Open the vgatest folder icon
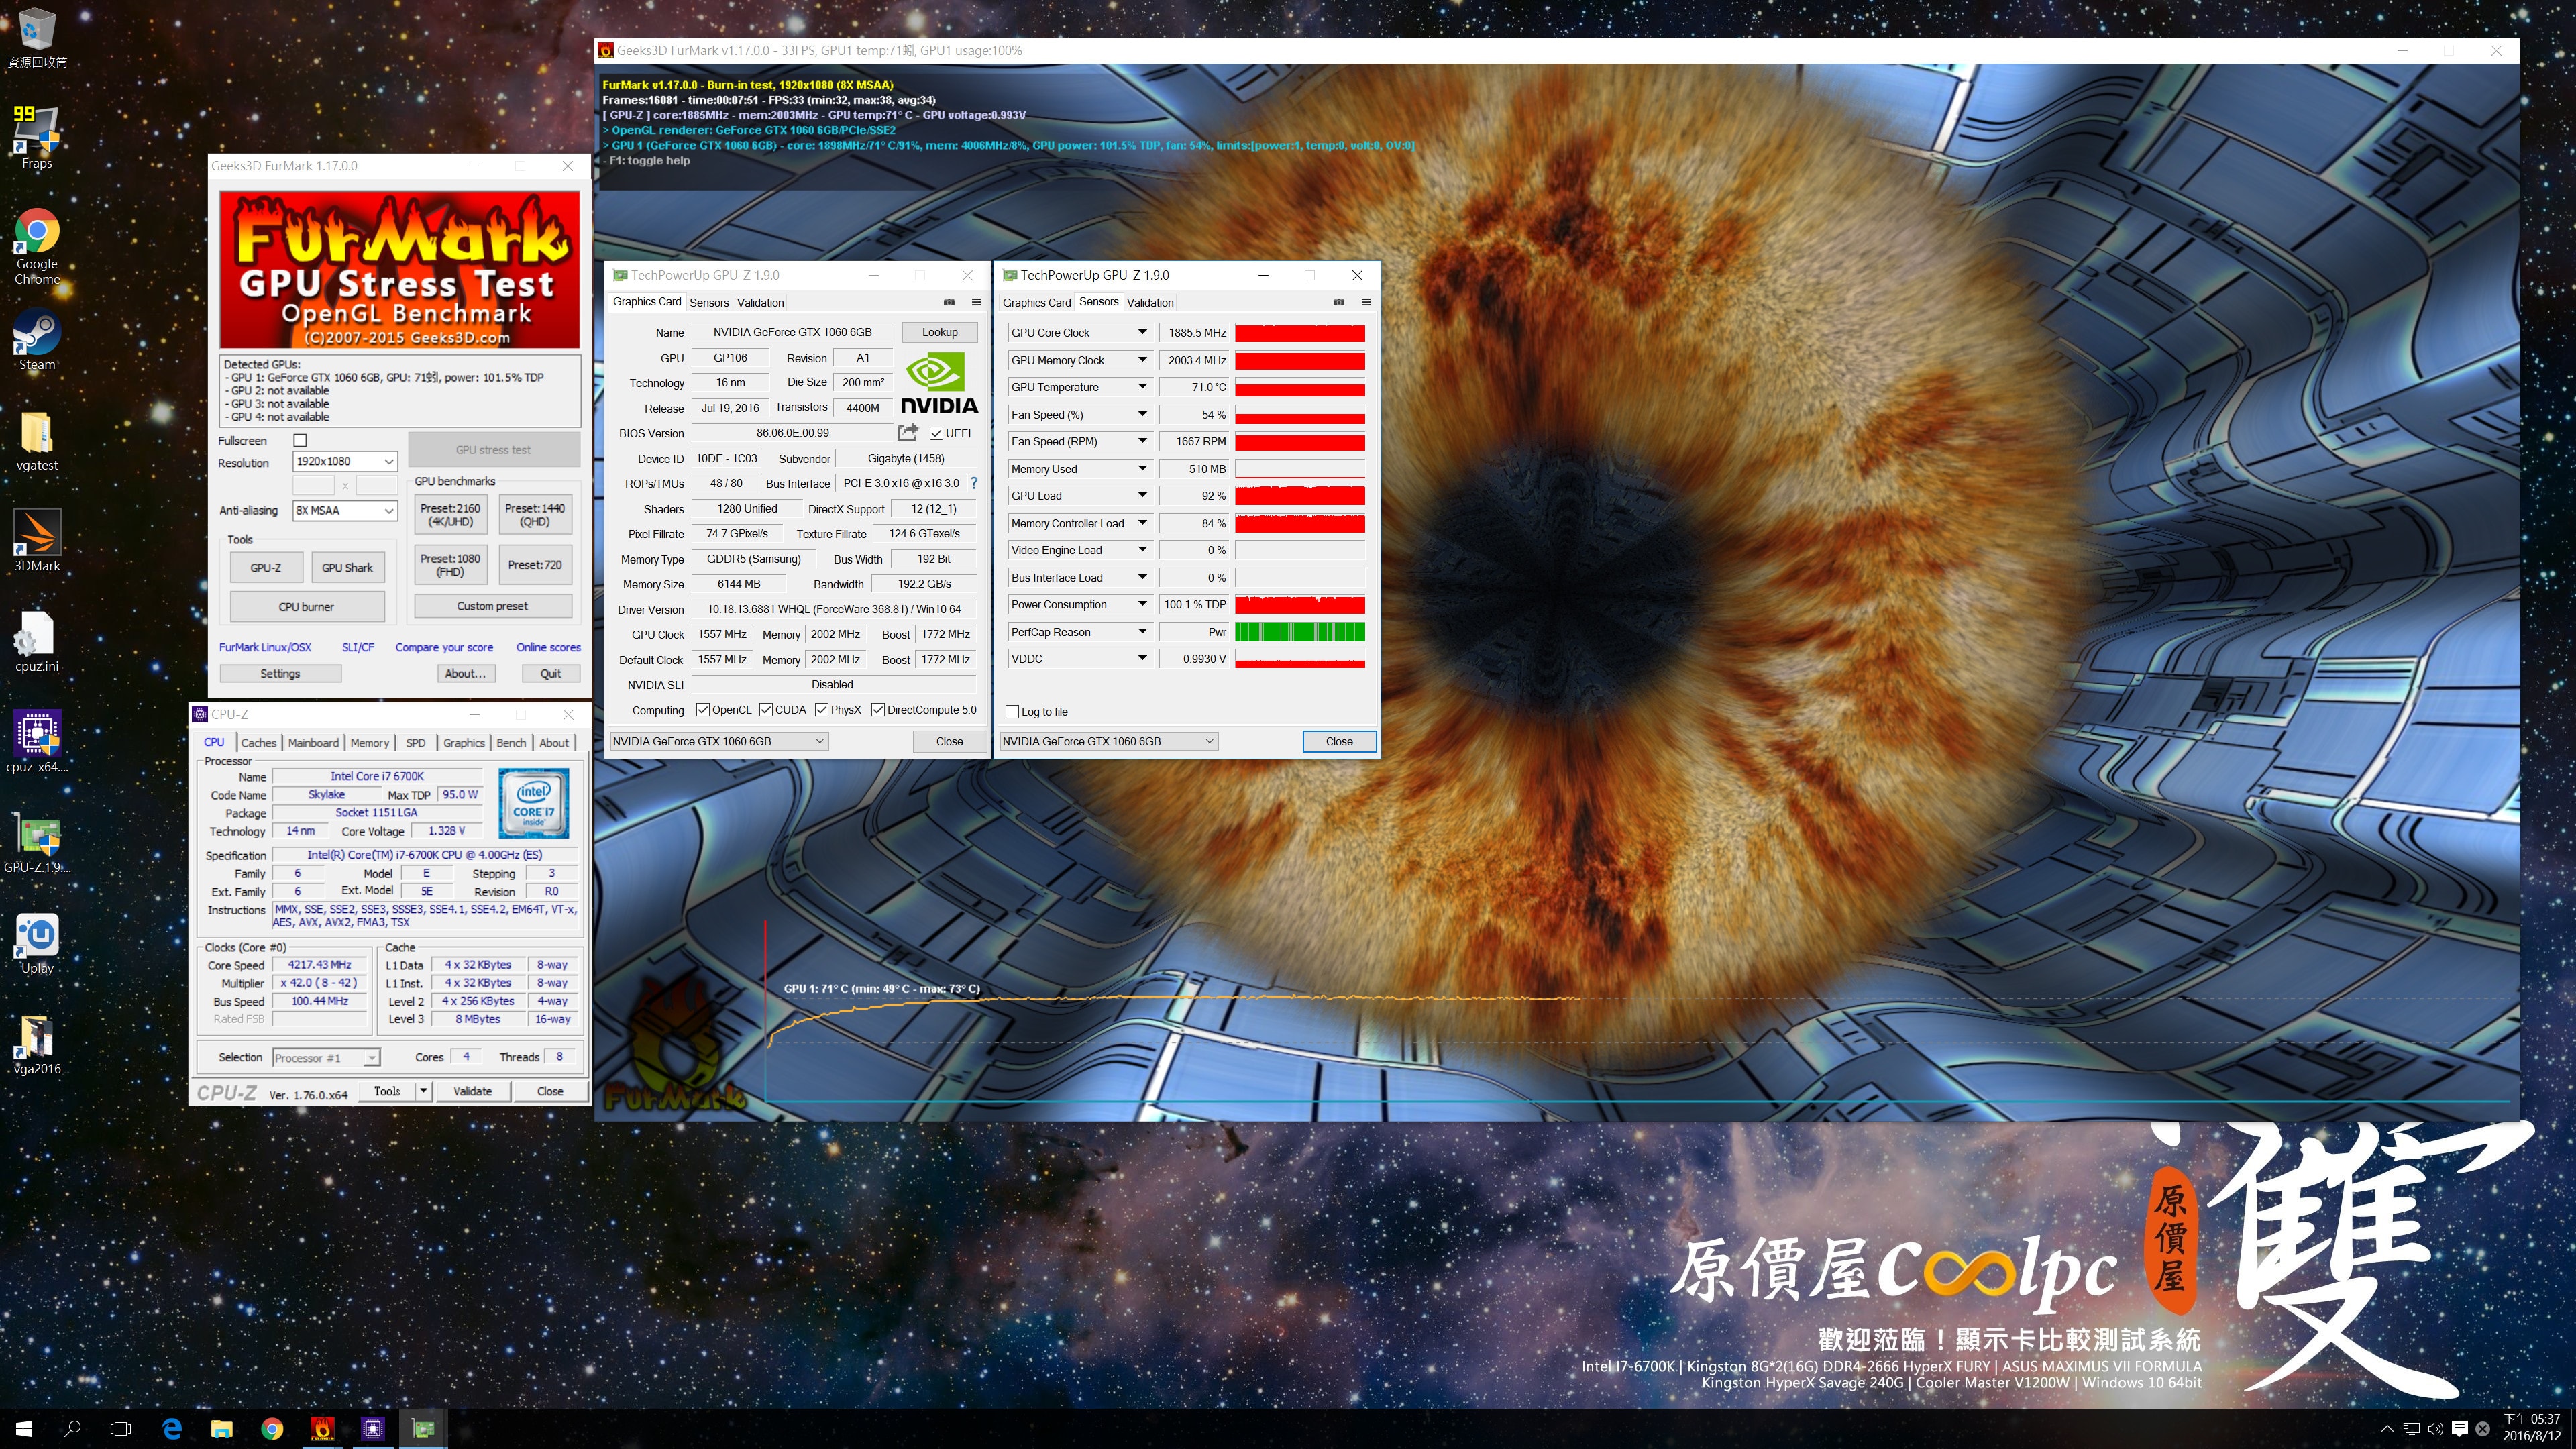2576x1449 pixels. (37, 441)
